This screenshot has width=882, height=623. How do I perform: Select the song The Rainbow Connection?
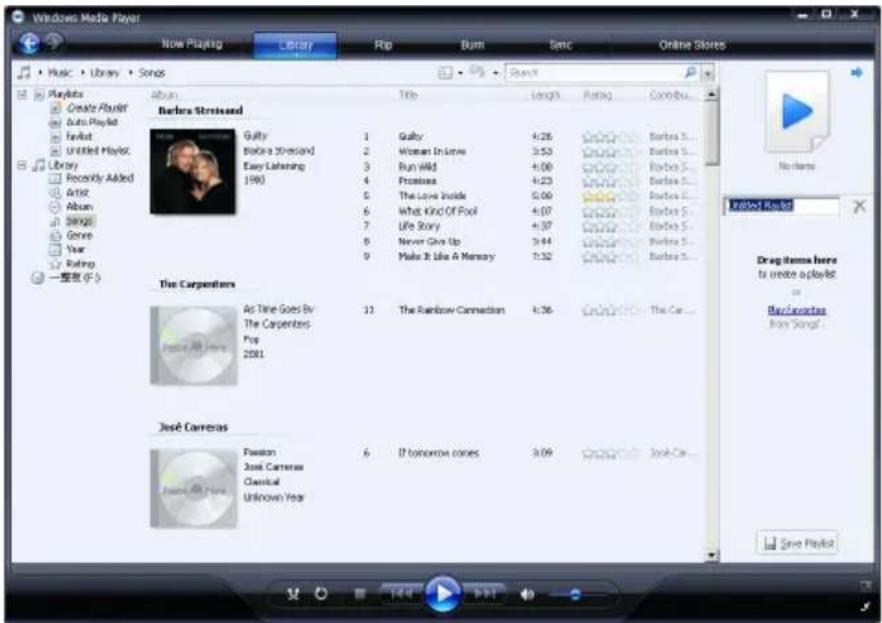tap(452, 310)
